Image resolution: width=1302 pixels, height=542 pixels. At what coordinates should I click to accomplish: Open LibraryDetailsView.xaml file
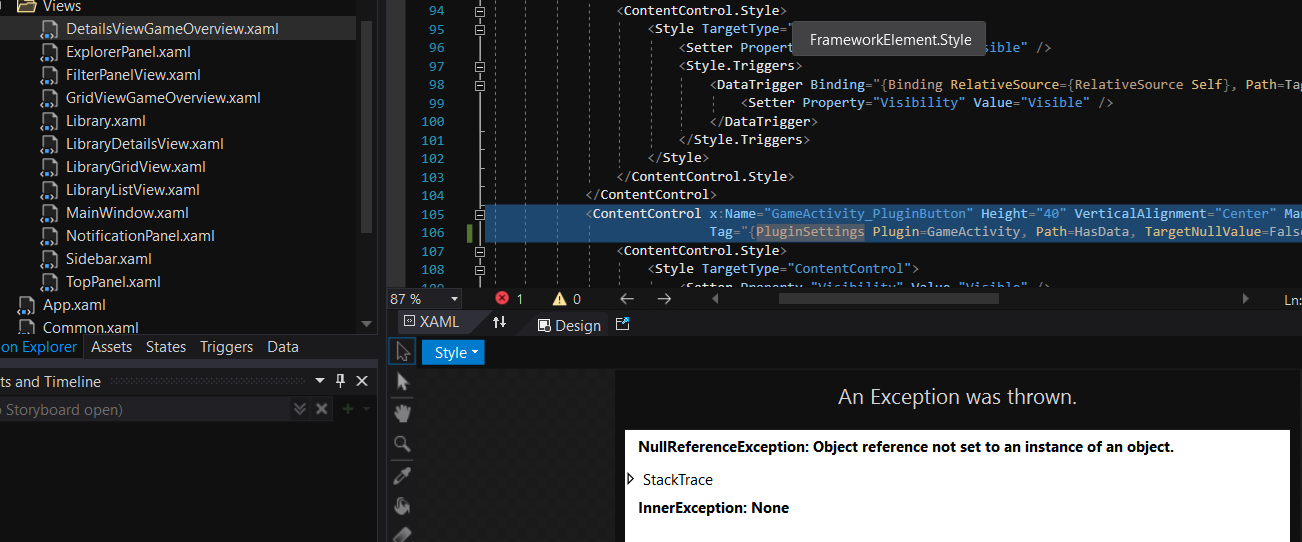[145, 144]
